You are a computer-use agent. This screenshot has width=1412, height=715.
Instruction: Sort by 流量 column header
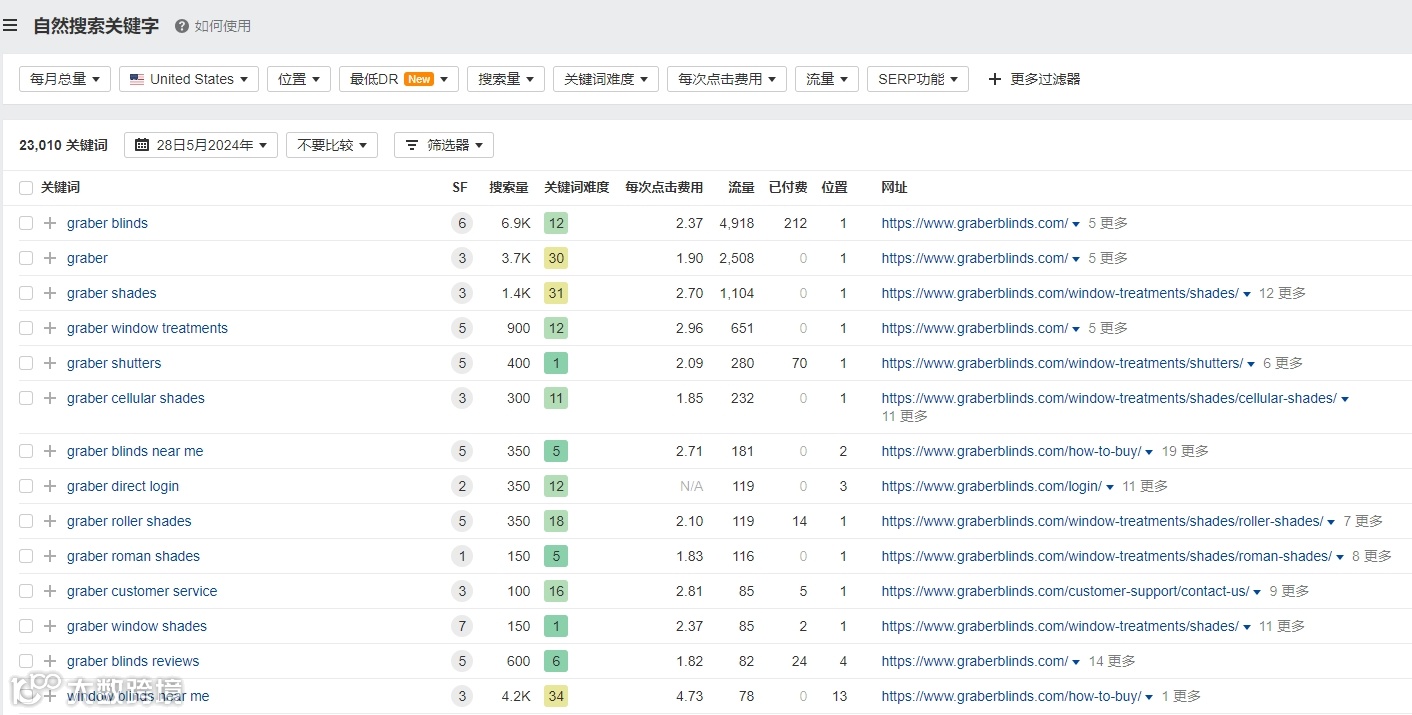pos(741,187)
